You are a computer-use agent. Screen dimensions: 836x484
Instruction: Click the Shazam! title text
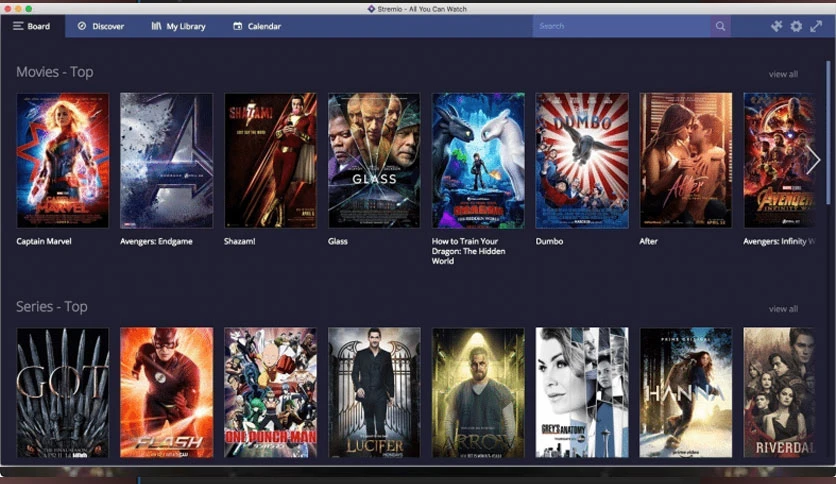pyautogui.click(x=239, y=241)
